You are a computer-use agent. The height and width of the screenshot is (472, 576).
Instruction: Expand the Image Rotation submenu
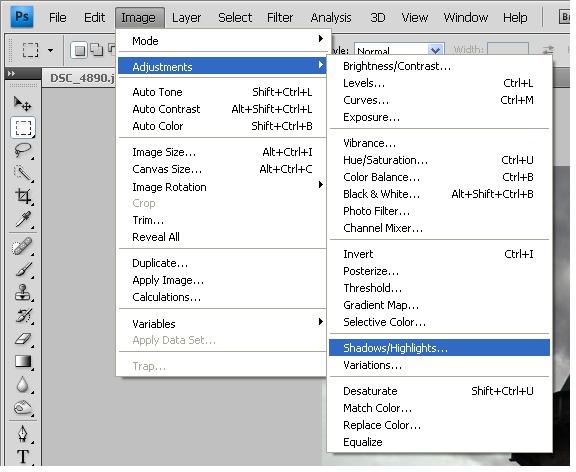tap(222, 187)
